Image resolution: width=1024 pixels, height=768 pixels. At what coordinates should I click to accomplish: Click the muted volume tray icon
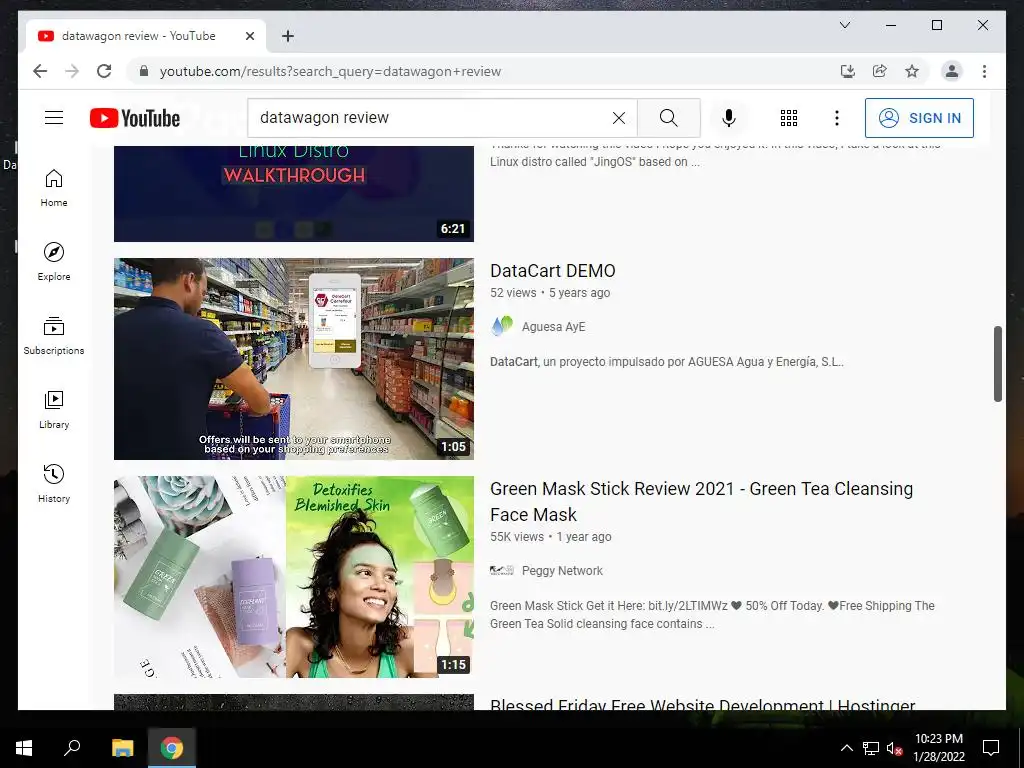(x=894, y=748)
